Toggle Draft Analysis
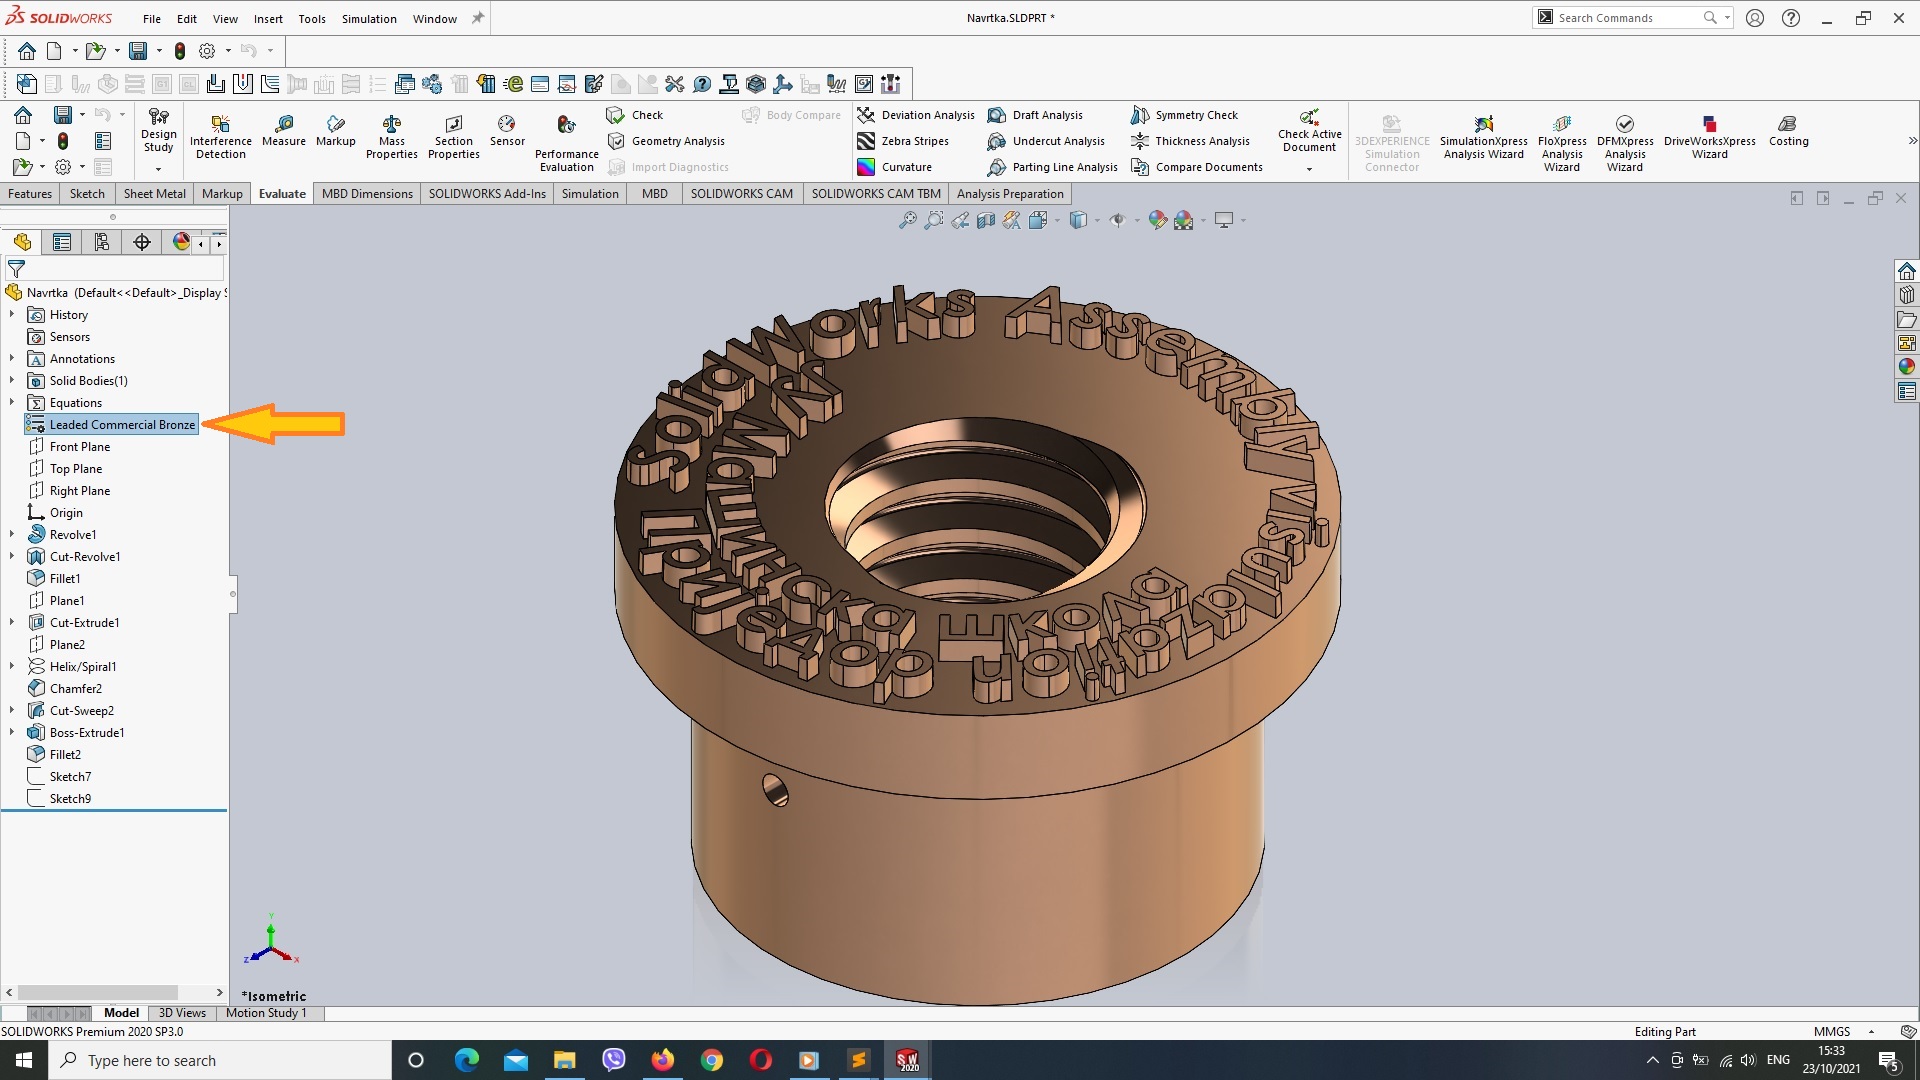This screenshot has width=1920, height=1080. pos(1035,115)
